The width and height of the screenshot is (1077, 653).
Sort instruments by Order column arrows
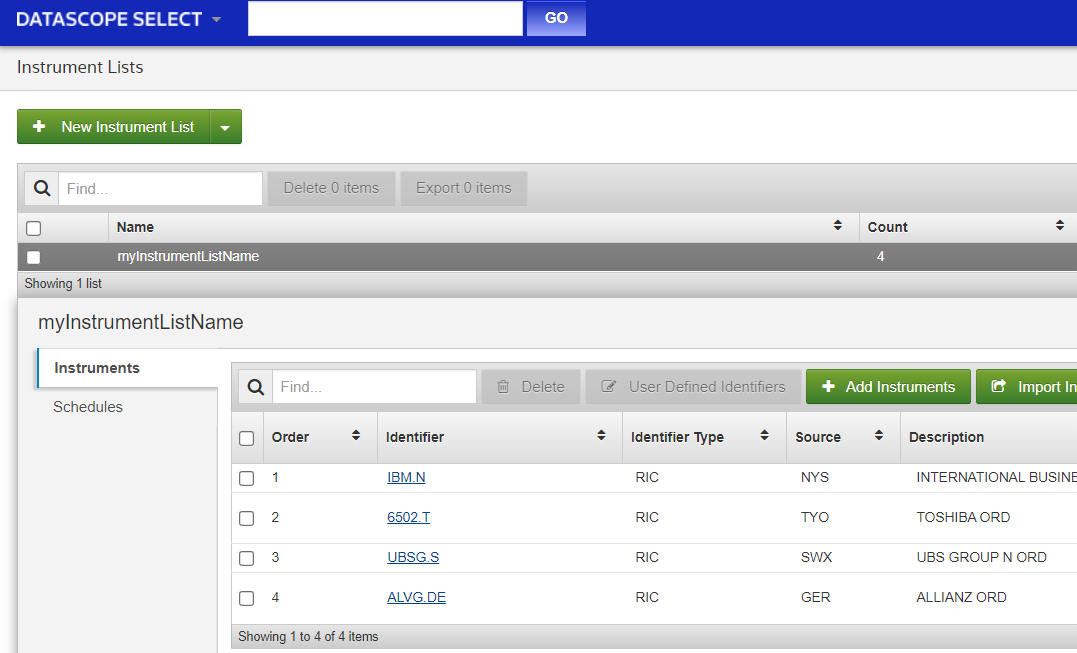[356, 436]
